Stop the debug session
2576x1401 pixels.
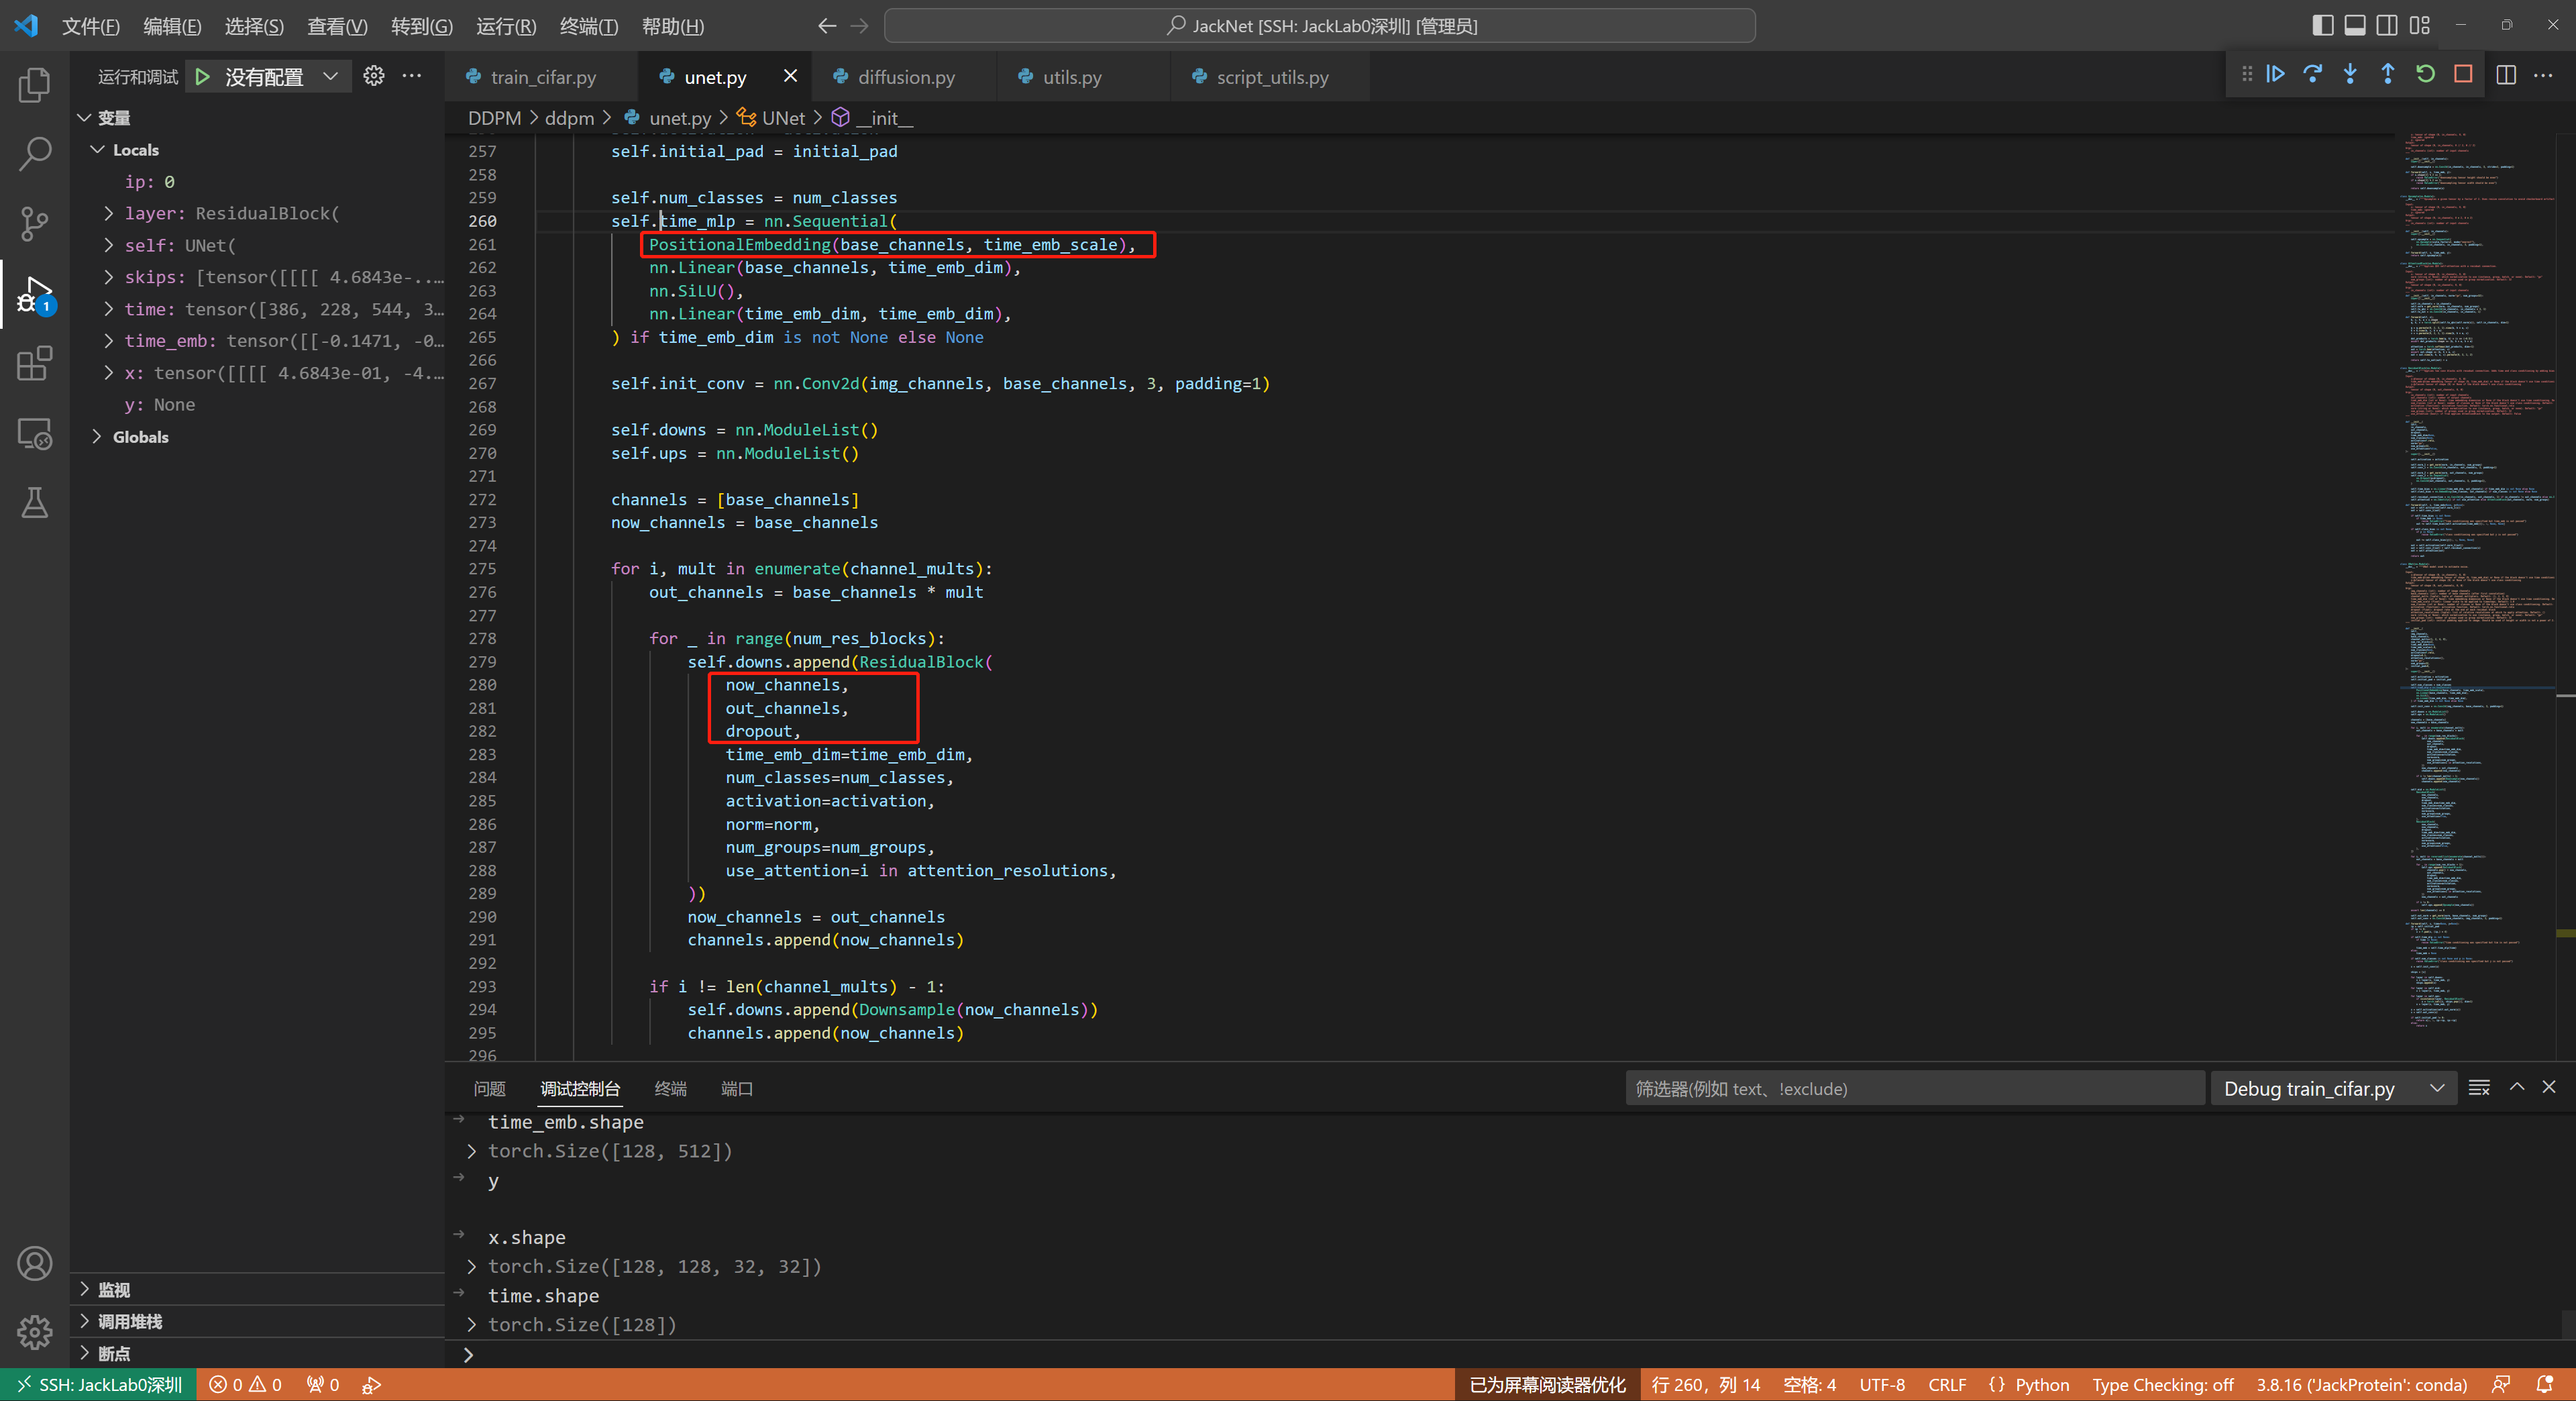coord(2463,74)
